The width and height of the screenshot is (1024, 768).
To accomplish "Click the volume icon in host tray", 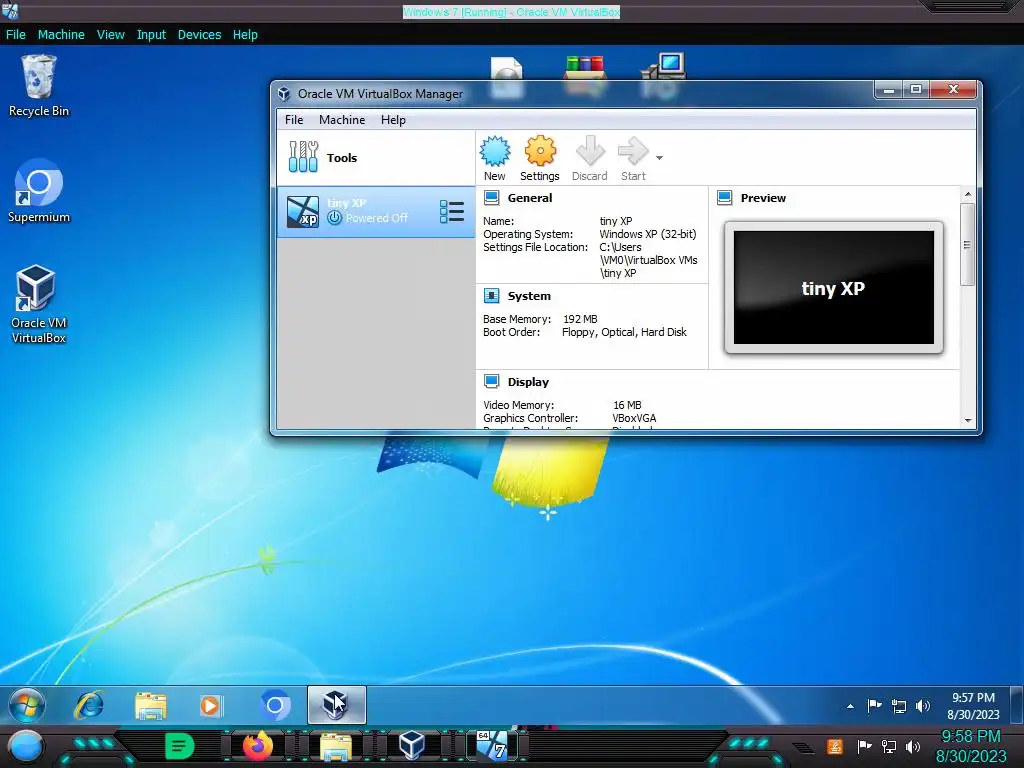I will click(913, 746).
